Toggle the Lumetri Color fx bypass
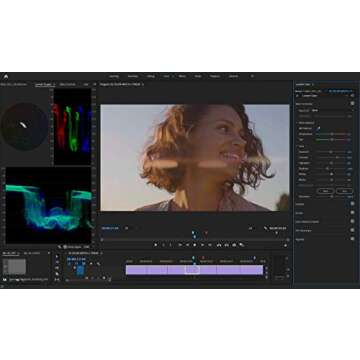 tap(297, 96)
